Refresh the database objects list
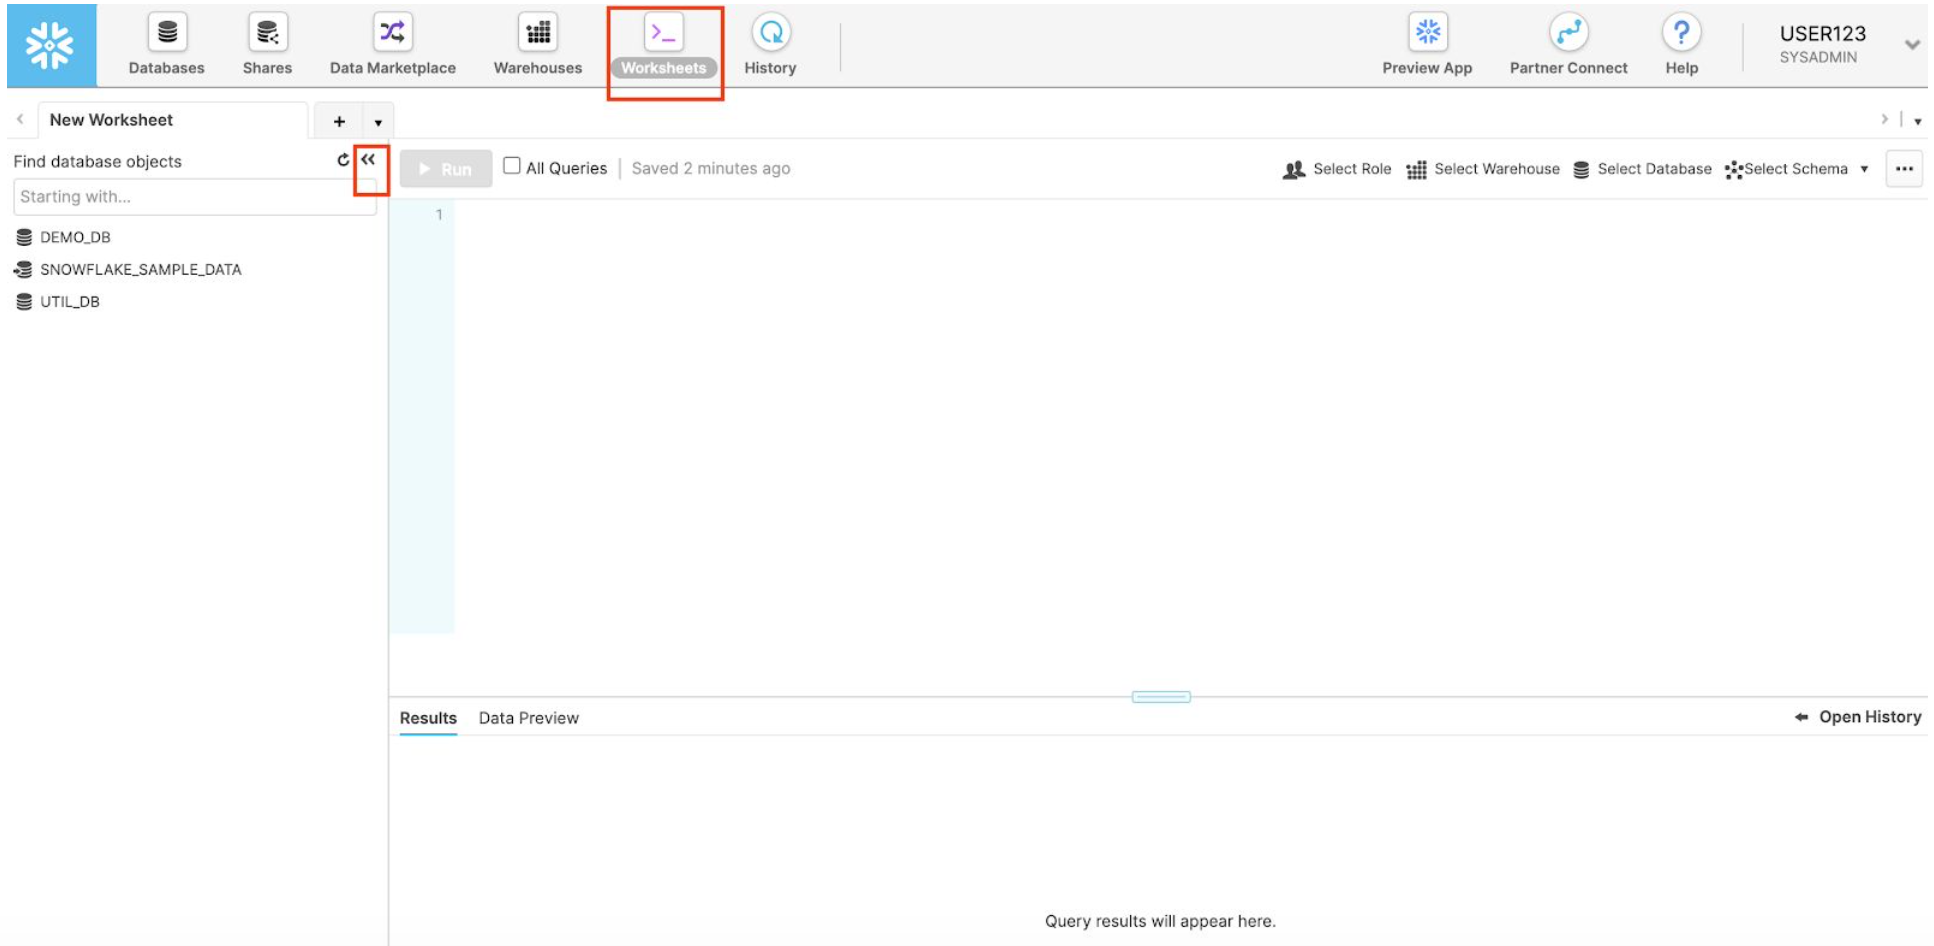The width and height of the screenshot is (1934, 946). [x=343, y=160]
